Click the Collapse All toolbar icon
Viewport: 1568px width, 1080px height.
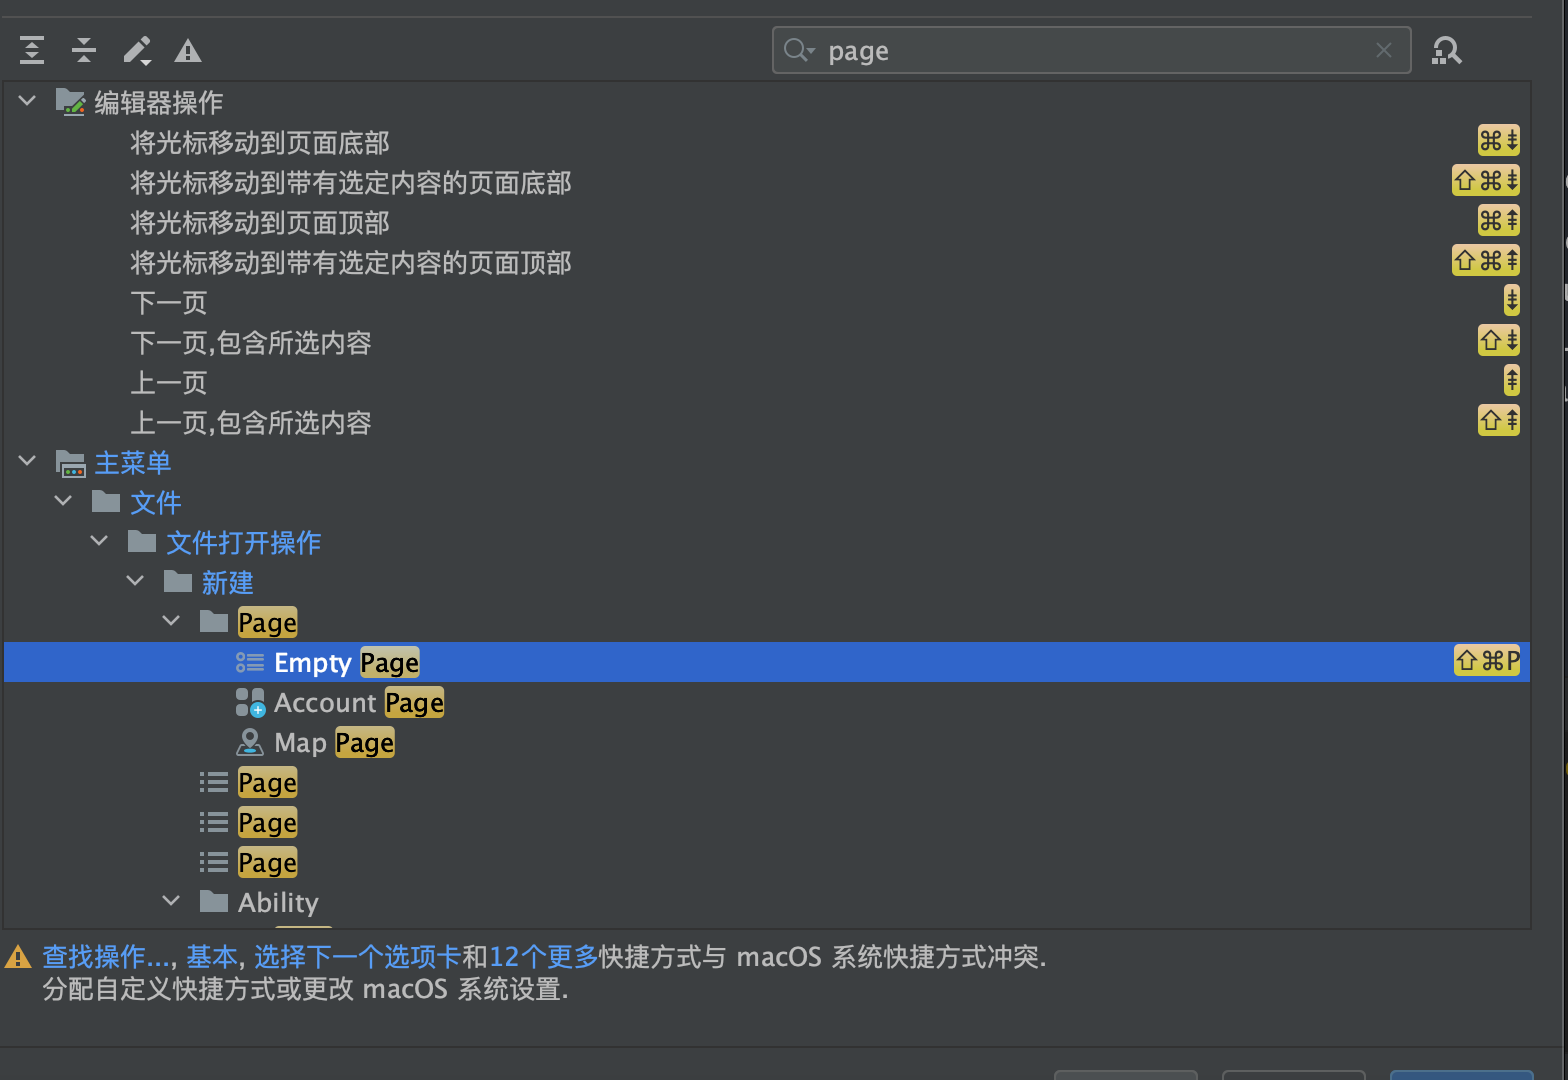tap(84, 50)
